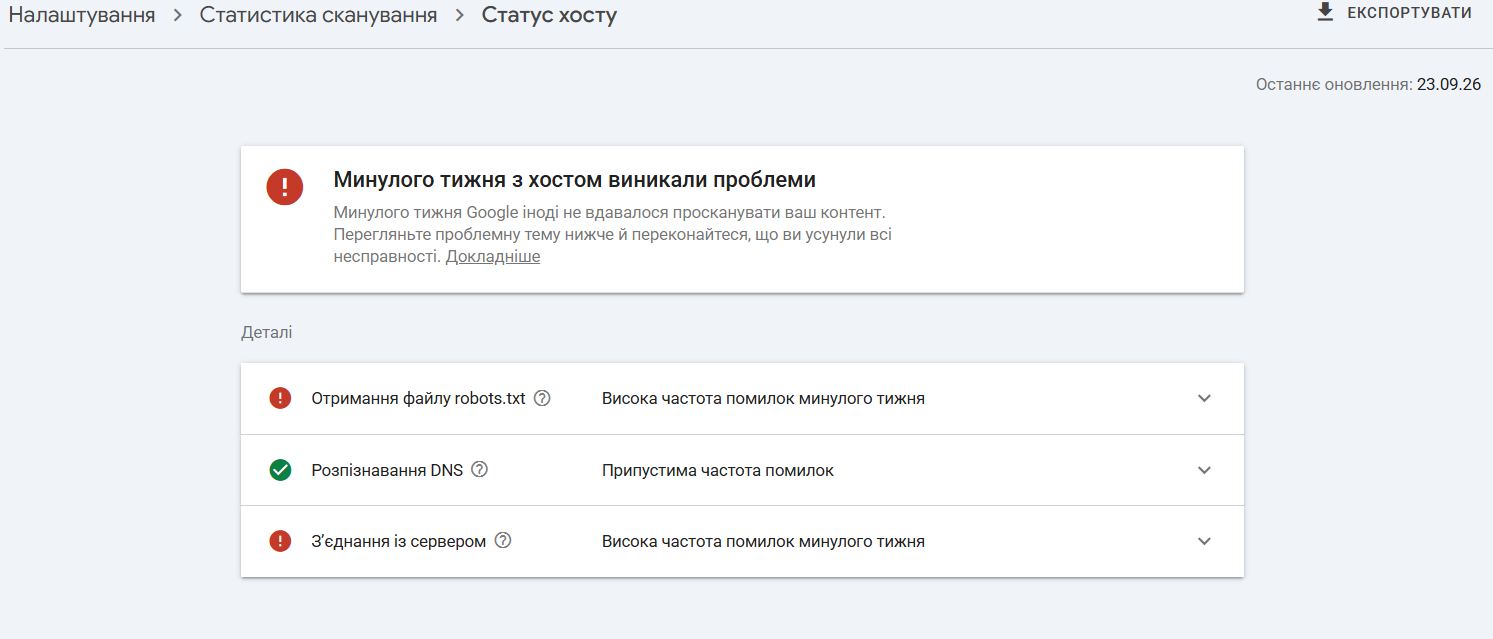1493x639 pixels.
Task: Click 'Припустима частота помилок' status text
Action: coord(718,470)
